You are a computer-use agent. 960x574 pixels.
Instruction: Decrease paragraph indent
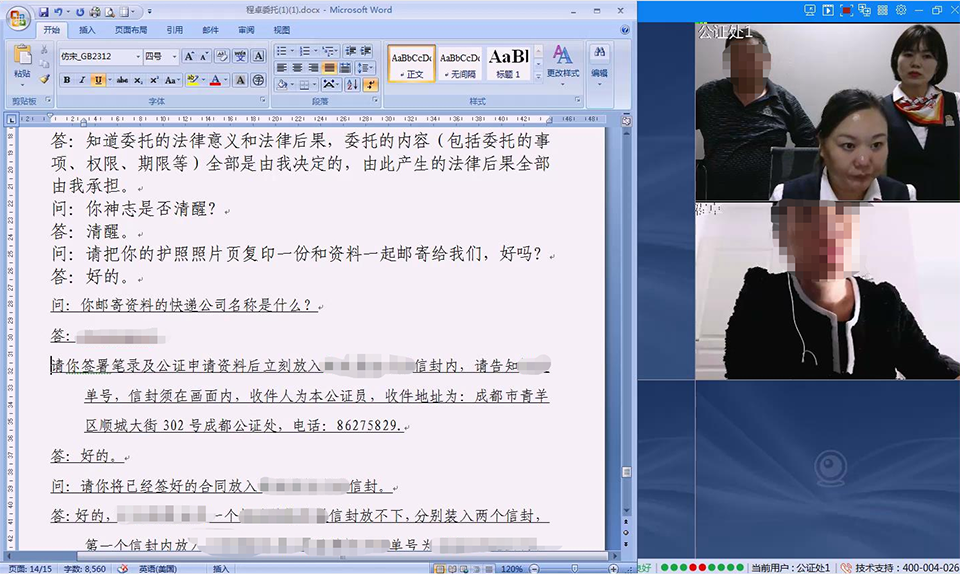[x=351, y=51]
